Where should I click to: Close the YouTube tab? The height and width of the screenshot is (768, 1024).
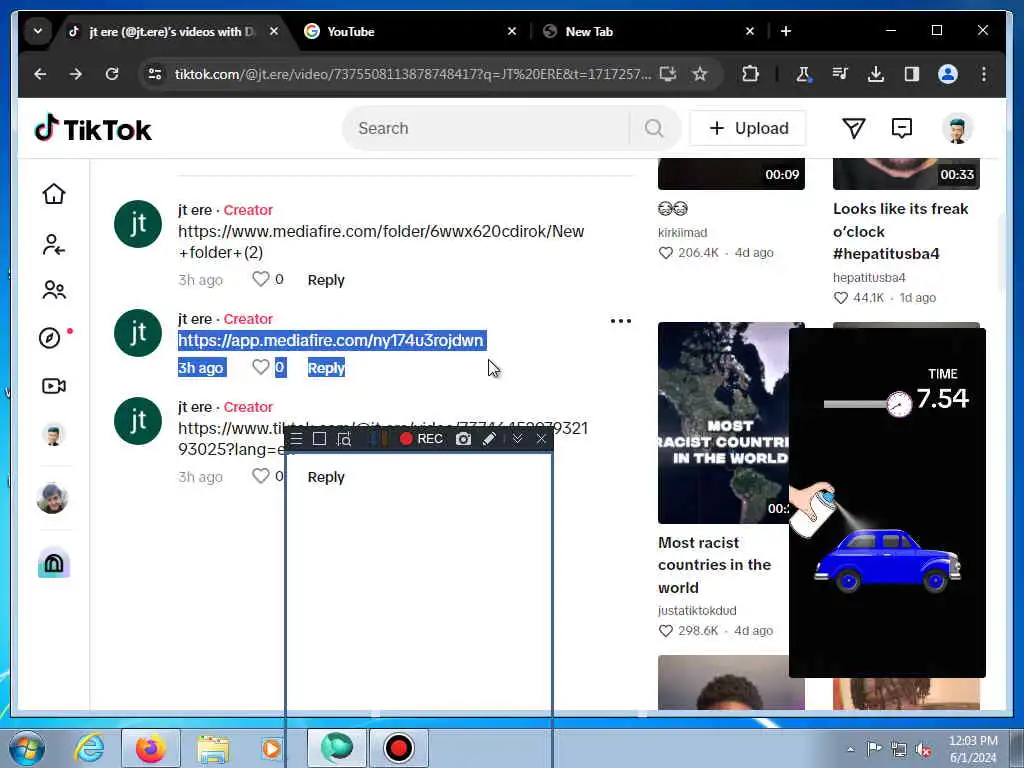(512, 31)
